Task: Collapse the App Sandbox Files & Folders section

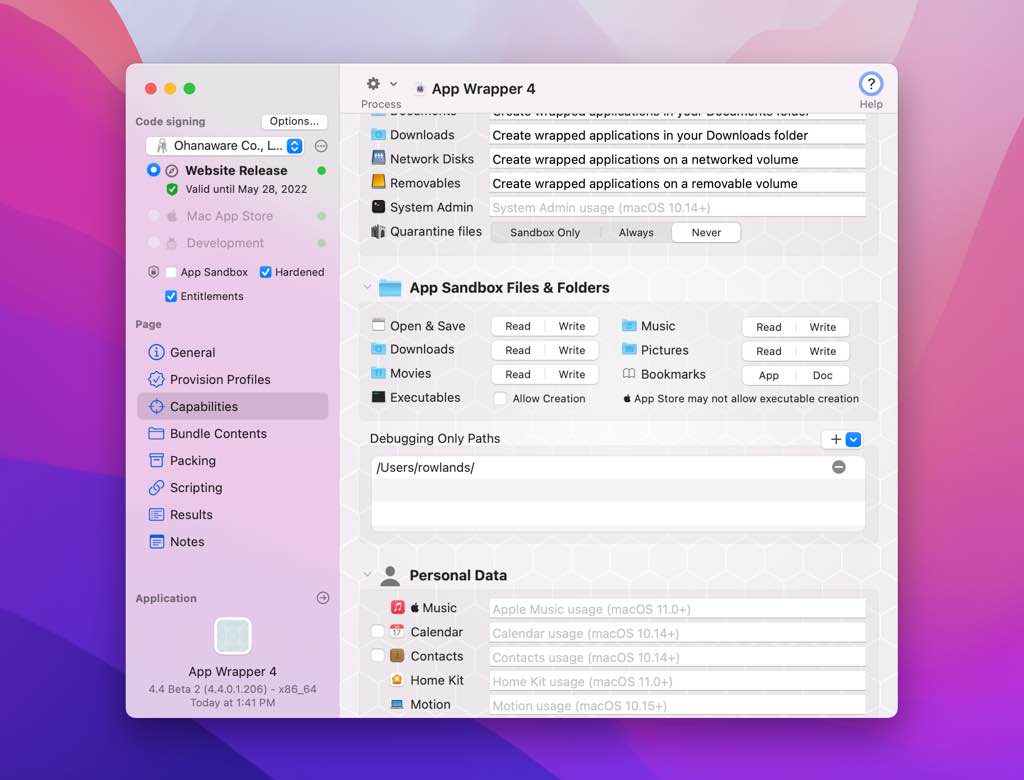Action: point(367,288)
